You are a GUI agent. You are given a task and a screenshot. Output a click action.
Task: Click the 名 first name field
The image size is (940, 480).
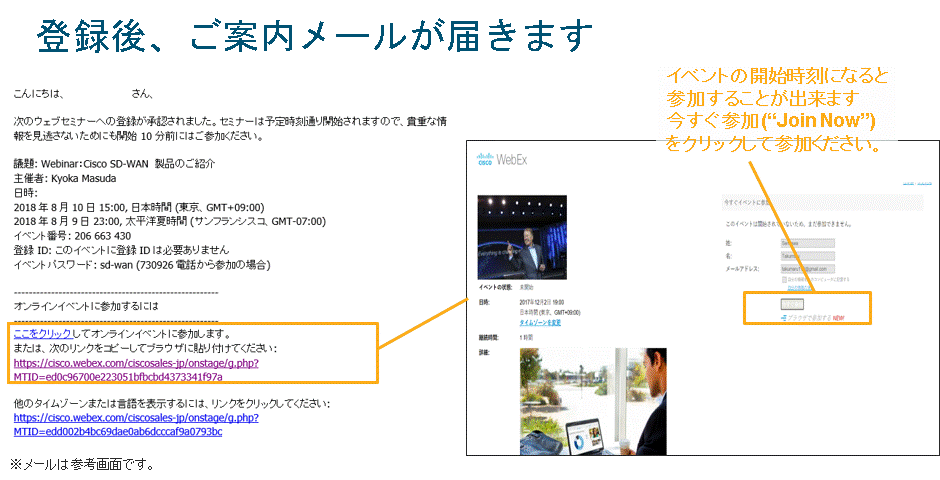pyautogui.click(x=808, y=256)
